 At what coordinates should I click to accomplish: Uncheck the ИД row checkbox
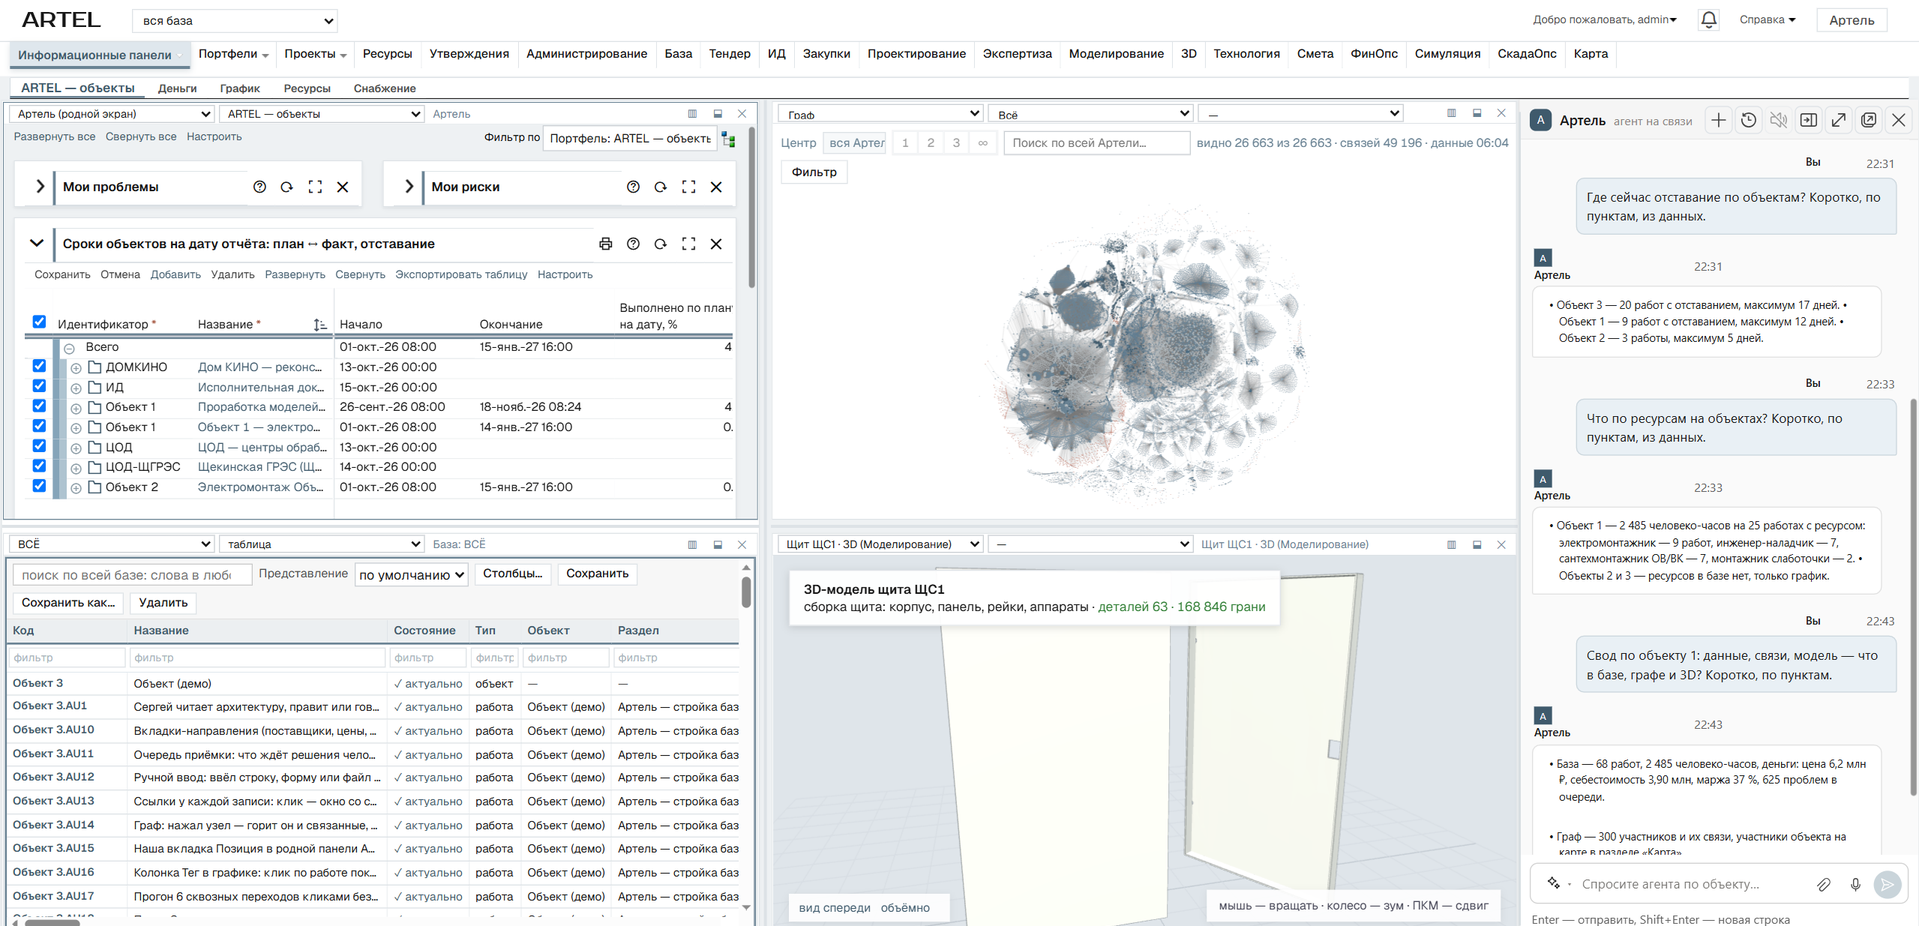tap(39, 386)
